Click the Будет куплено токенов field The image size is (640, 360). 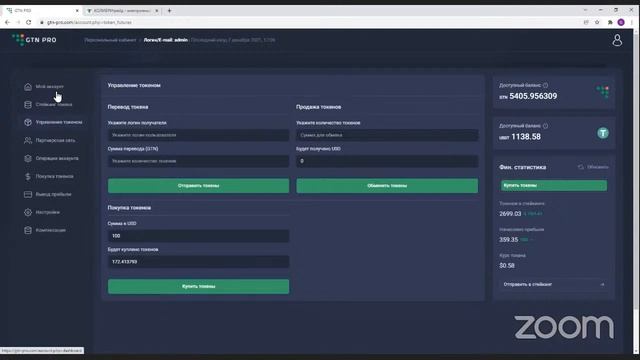[198, 262]
